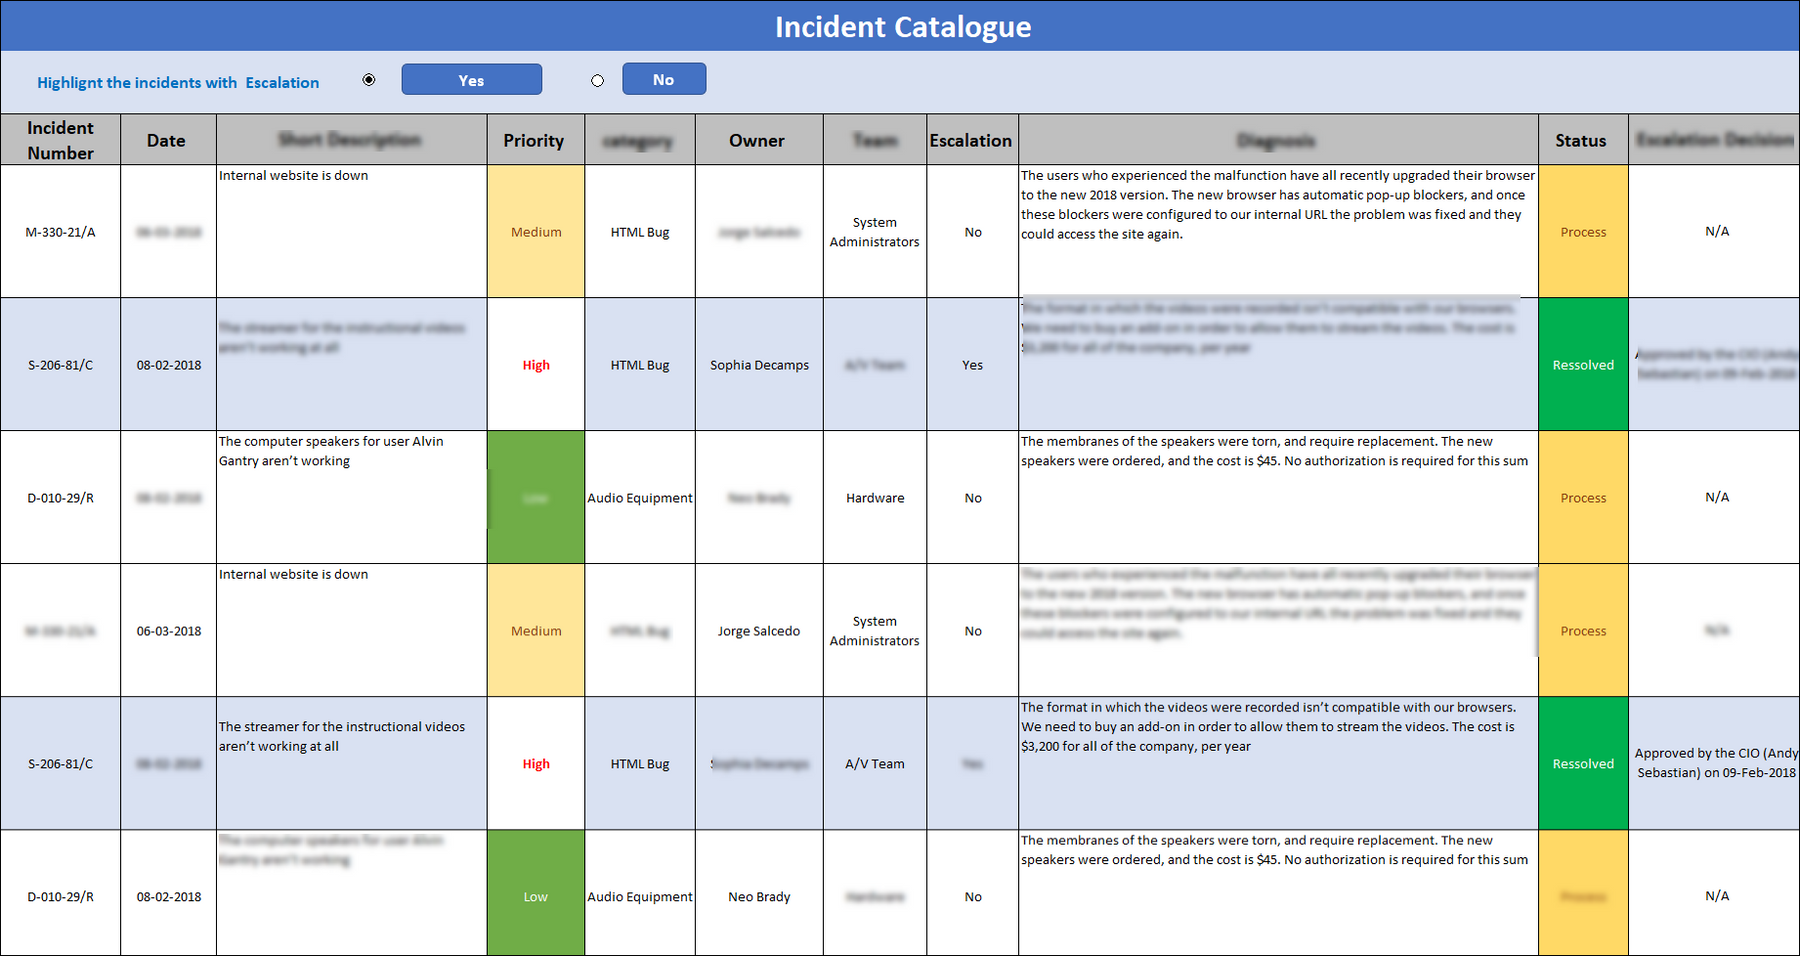Screen dimensions: 1800x956
Task: Click the Escalation column header
Action: point(971,140)
